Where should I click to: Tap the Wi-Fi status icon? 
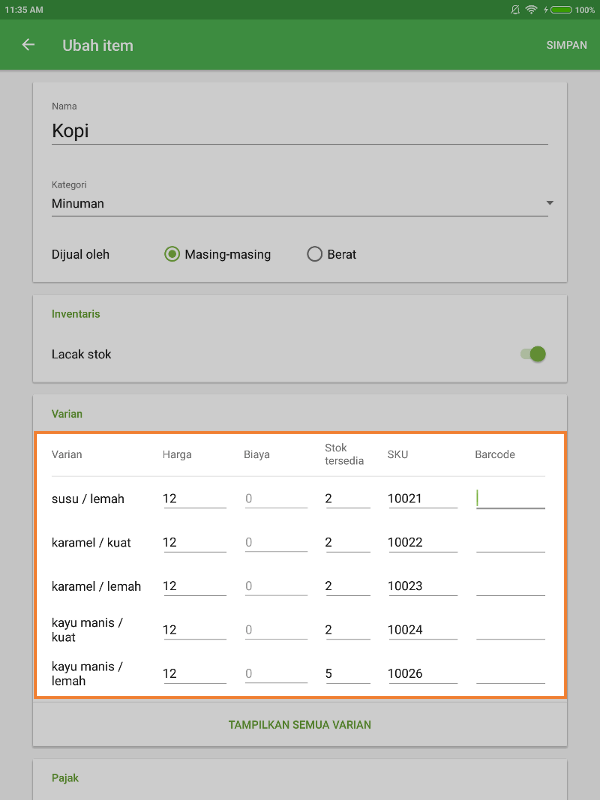pos(532,9)
